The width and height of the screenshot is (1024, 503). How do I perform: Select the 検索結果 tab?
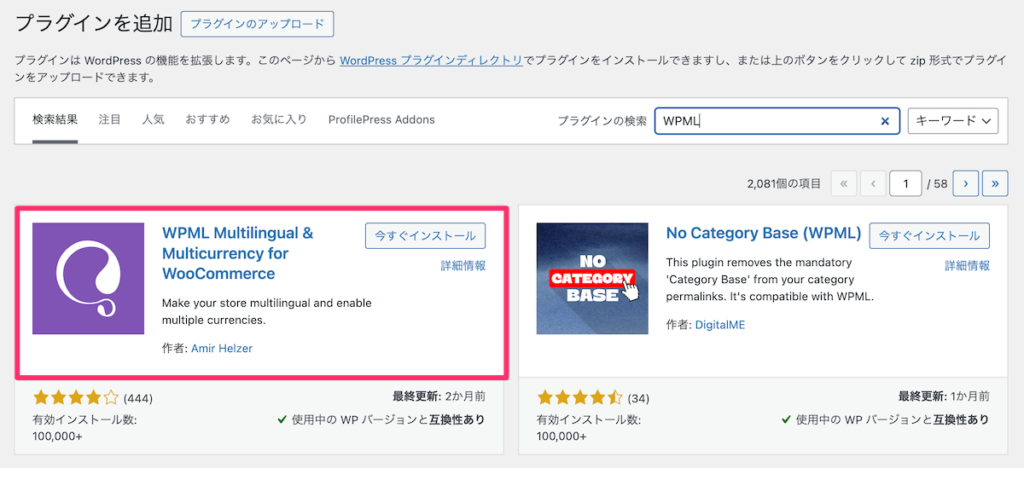tap(55, 120)
